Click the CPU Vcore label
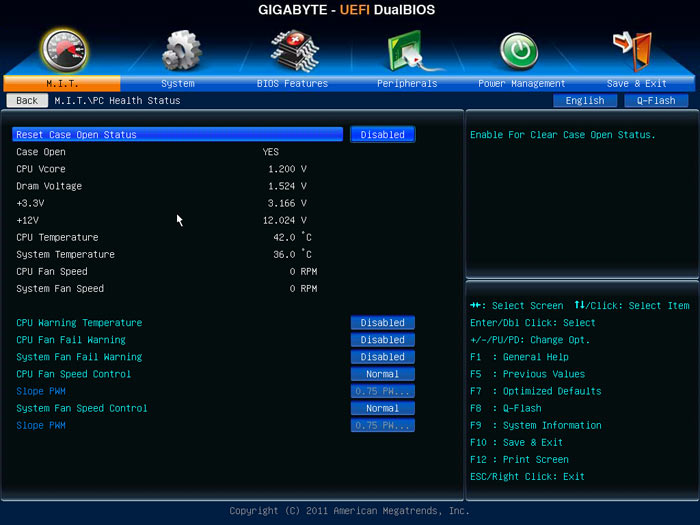Viewport: 700px width, 525px height. (41, 169)
